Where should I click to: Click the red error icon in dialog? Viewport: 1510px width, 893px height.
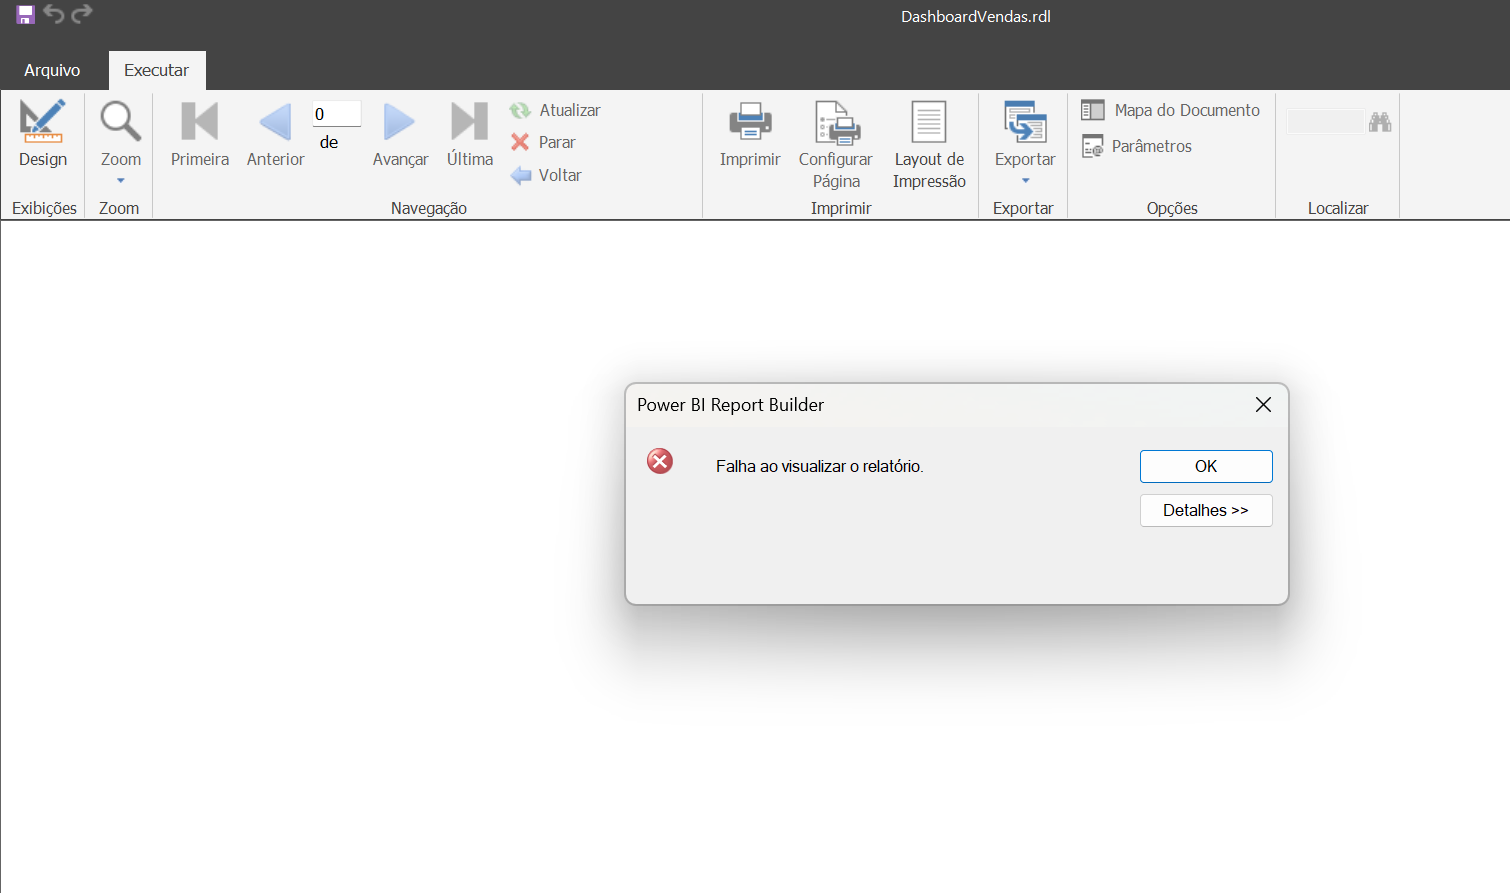[660, 461]
